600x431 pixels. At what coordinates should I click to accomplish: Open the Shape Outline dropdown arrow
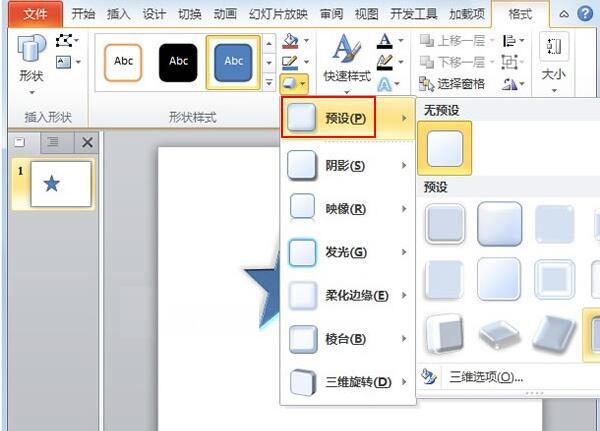[307, 62]
